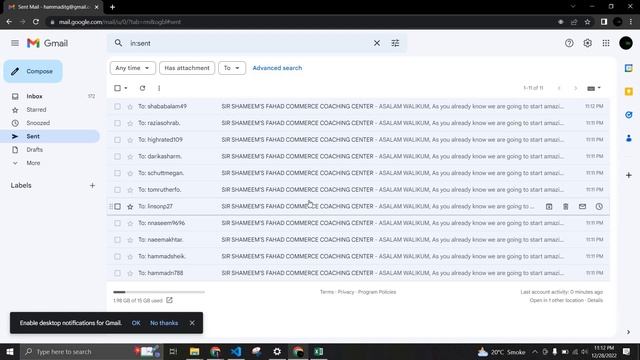Refresh the sent mail list

point(142,88)
